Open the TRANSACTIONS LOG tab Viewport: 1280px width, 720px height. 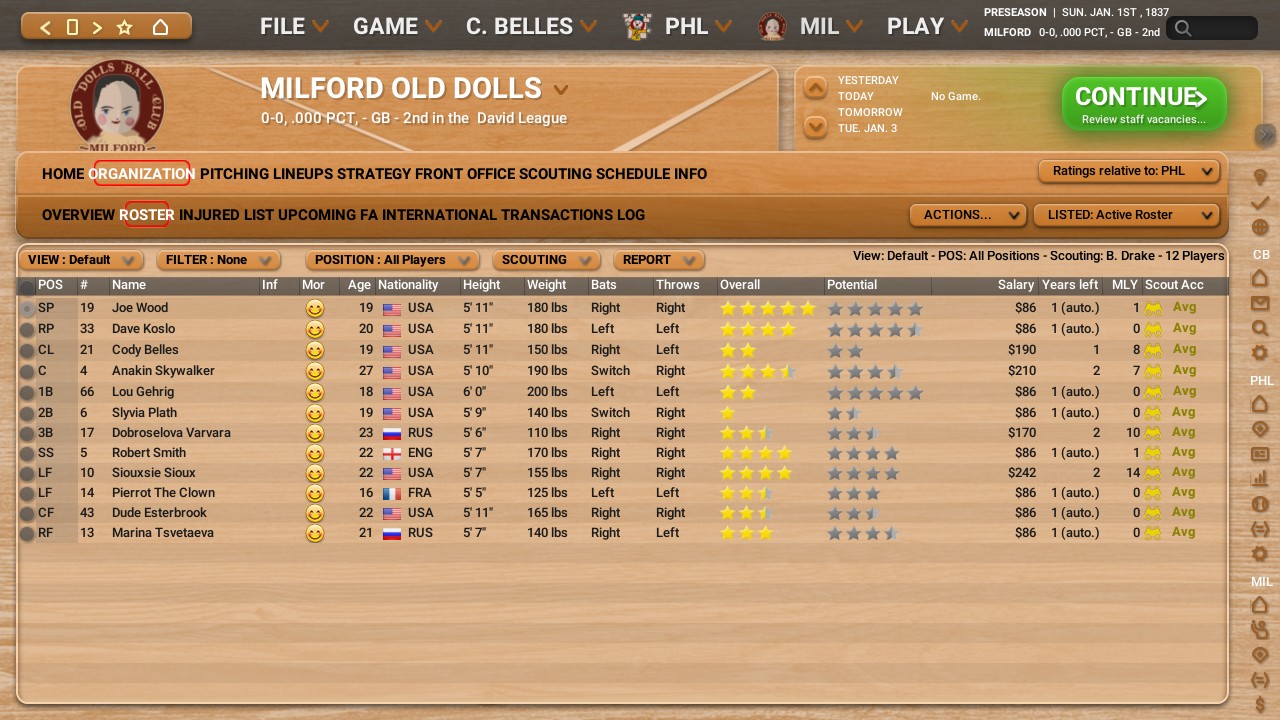click(x=573, y=215)
